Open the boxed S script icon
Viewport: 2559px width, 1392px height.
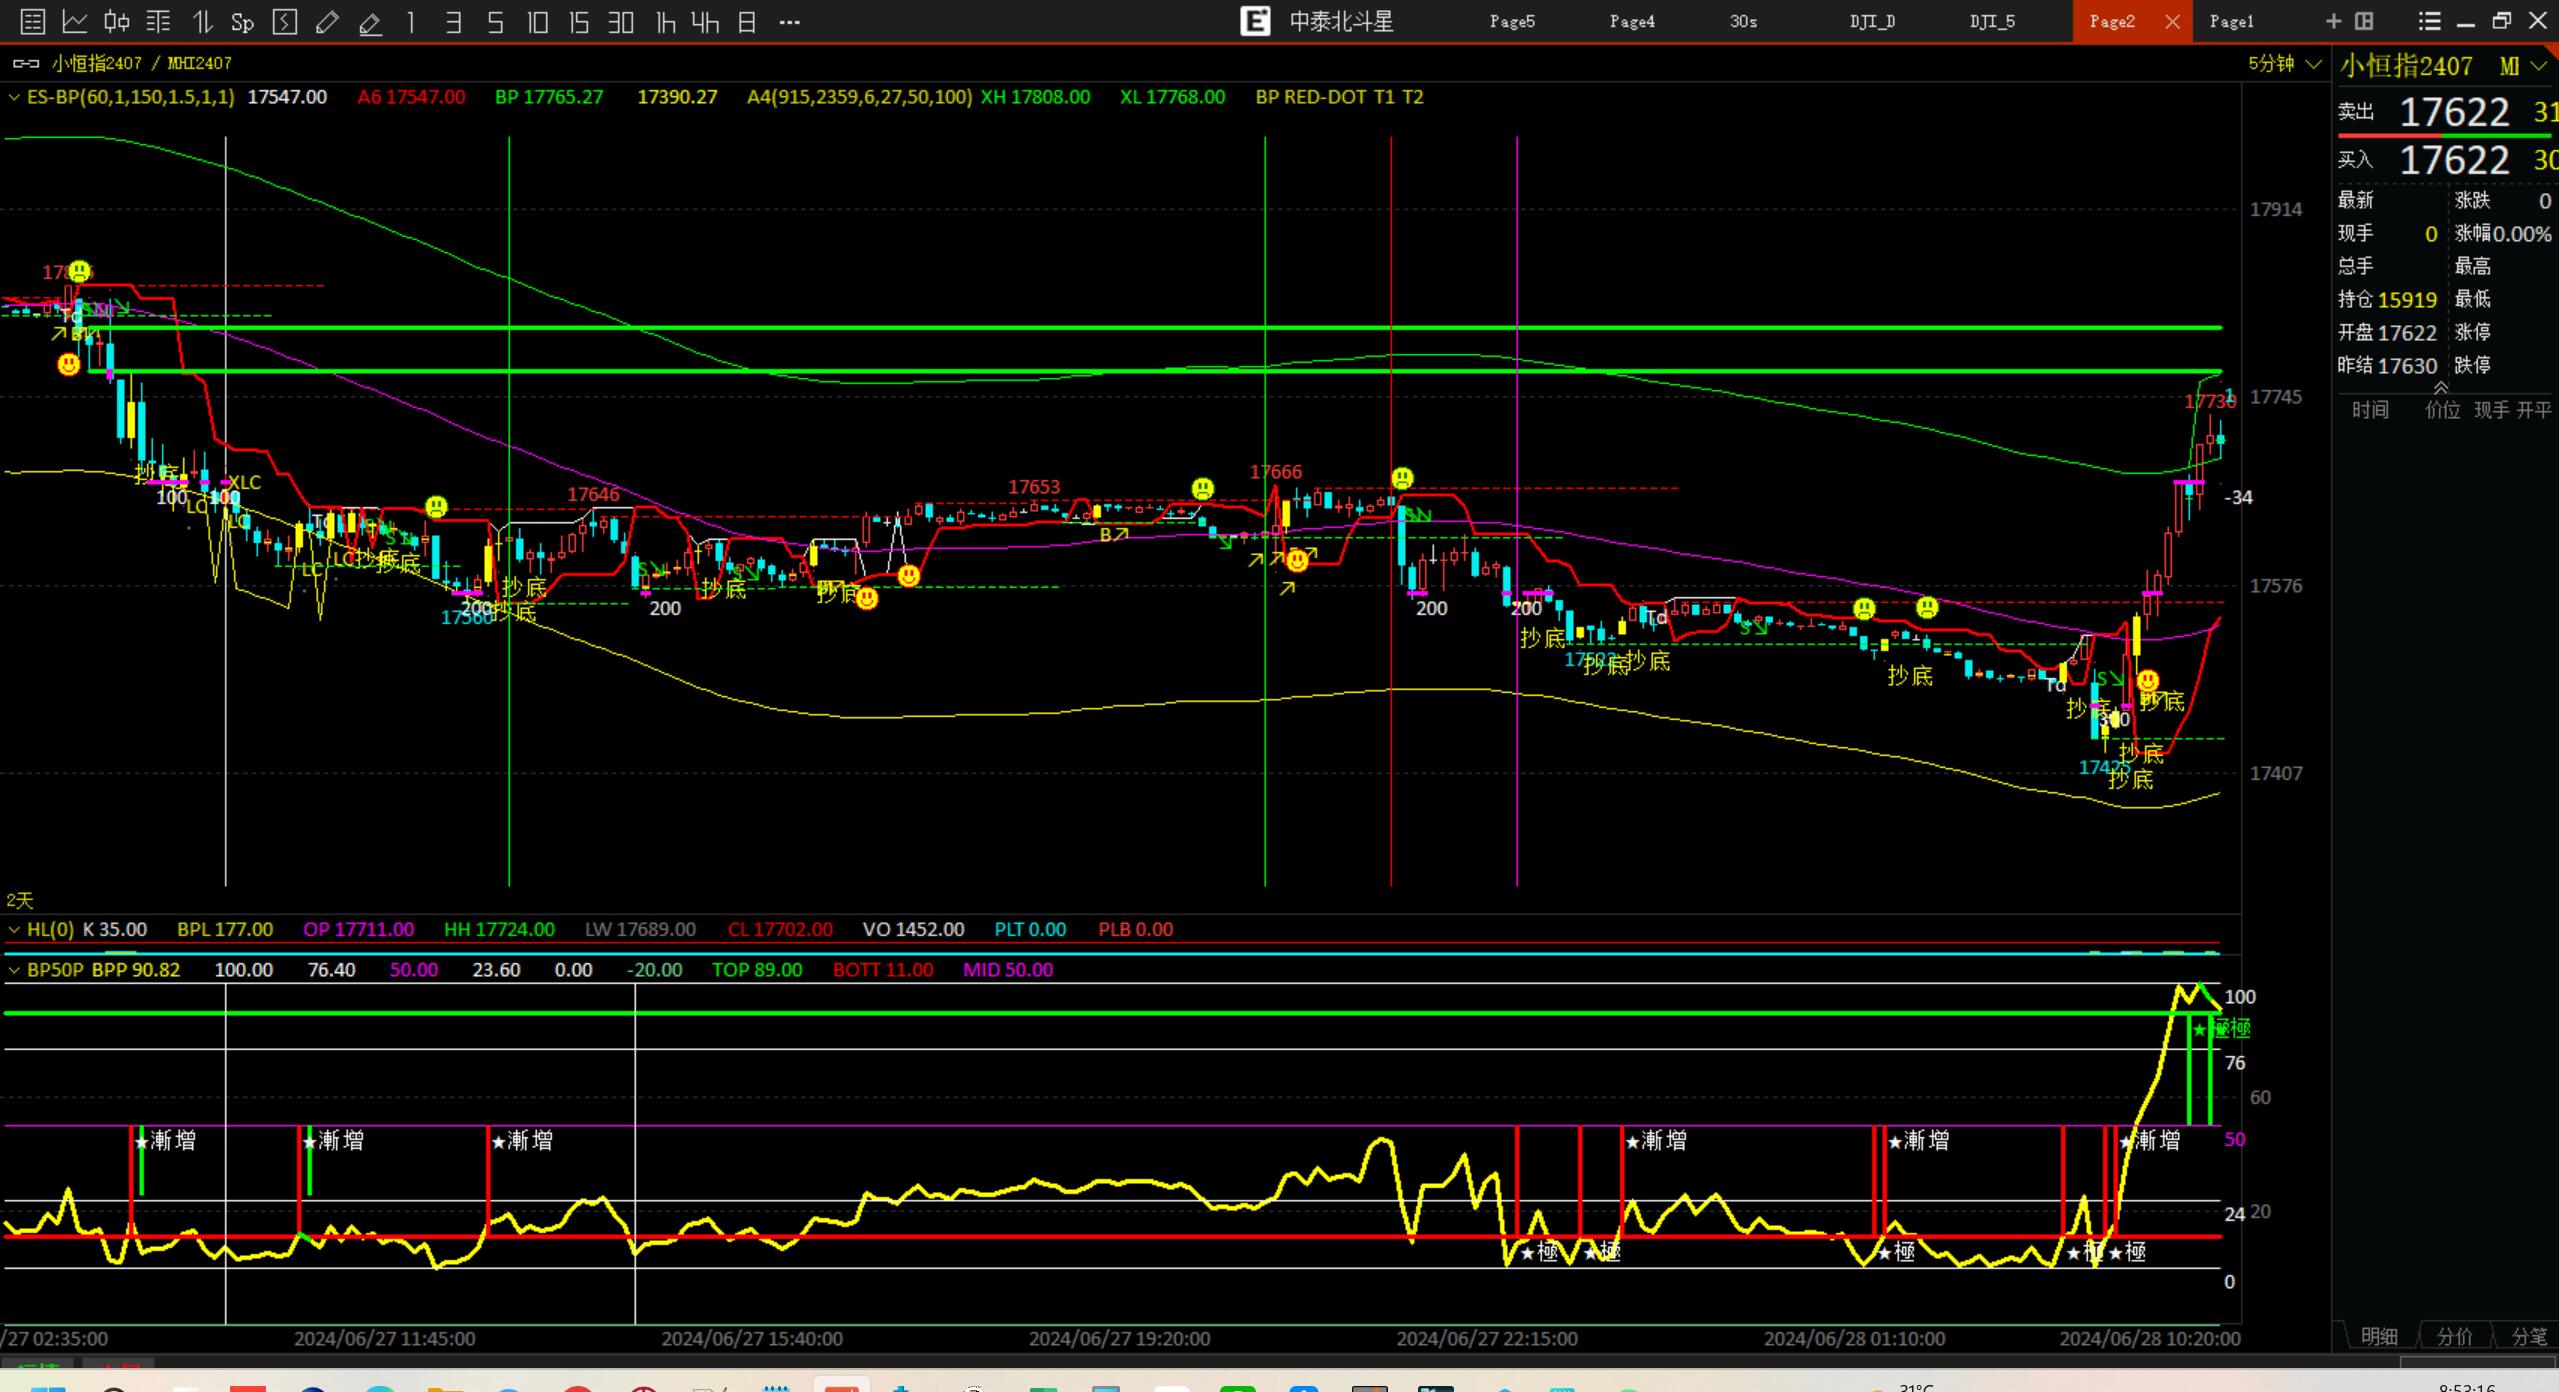coord(285,21)
